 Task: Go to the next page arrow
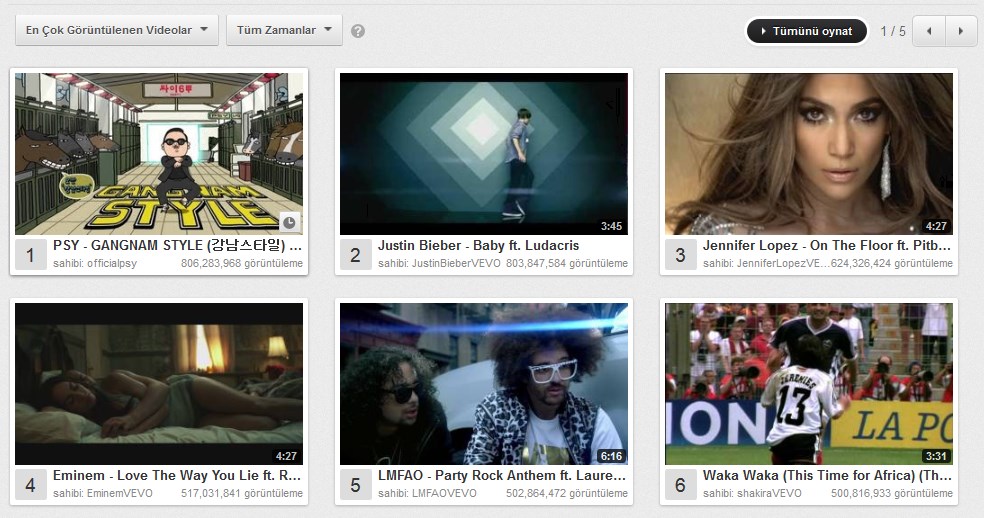click(x=961, y=31)
